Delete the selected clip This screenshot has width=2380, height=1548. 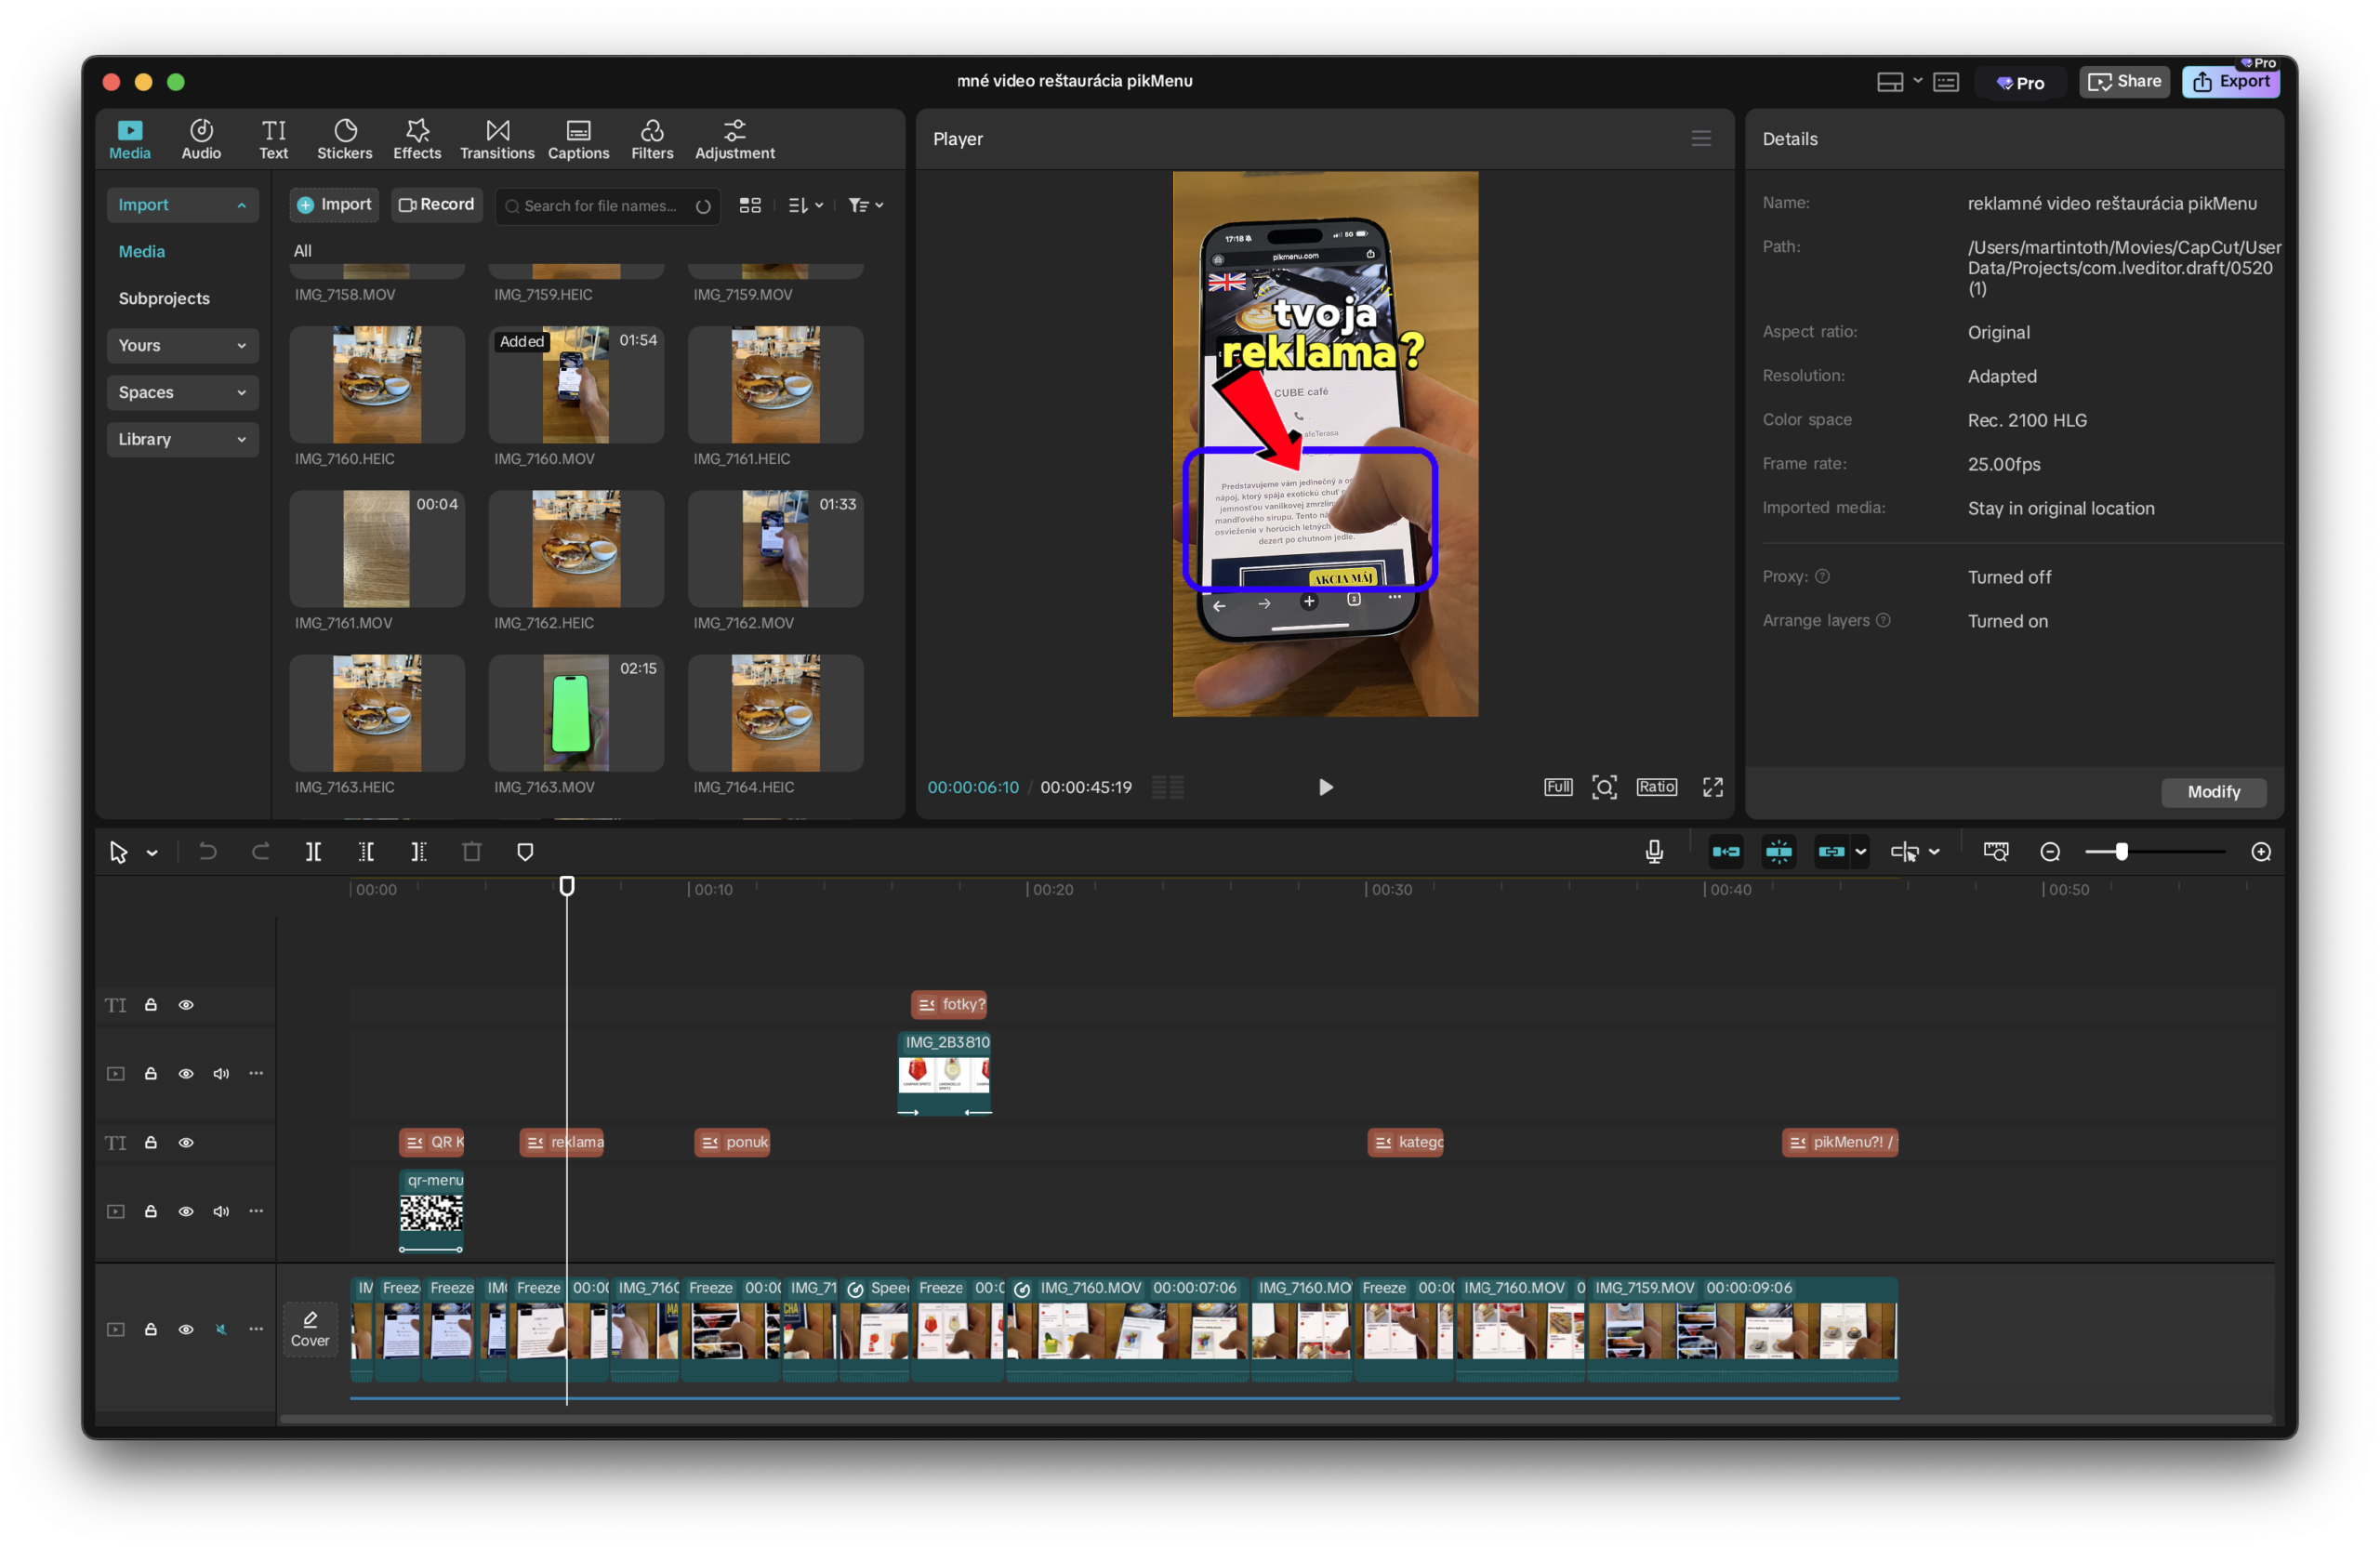(x=471, y=852)
